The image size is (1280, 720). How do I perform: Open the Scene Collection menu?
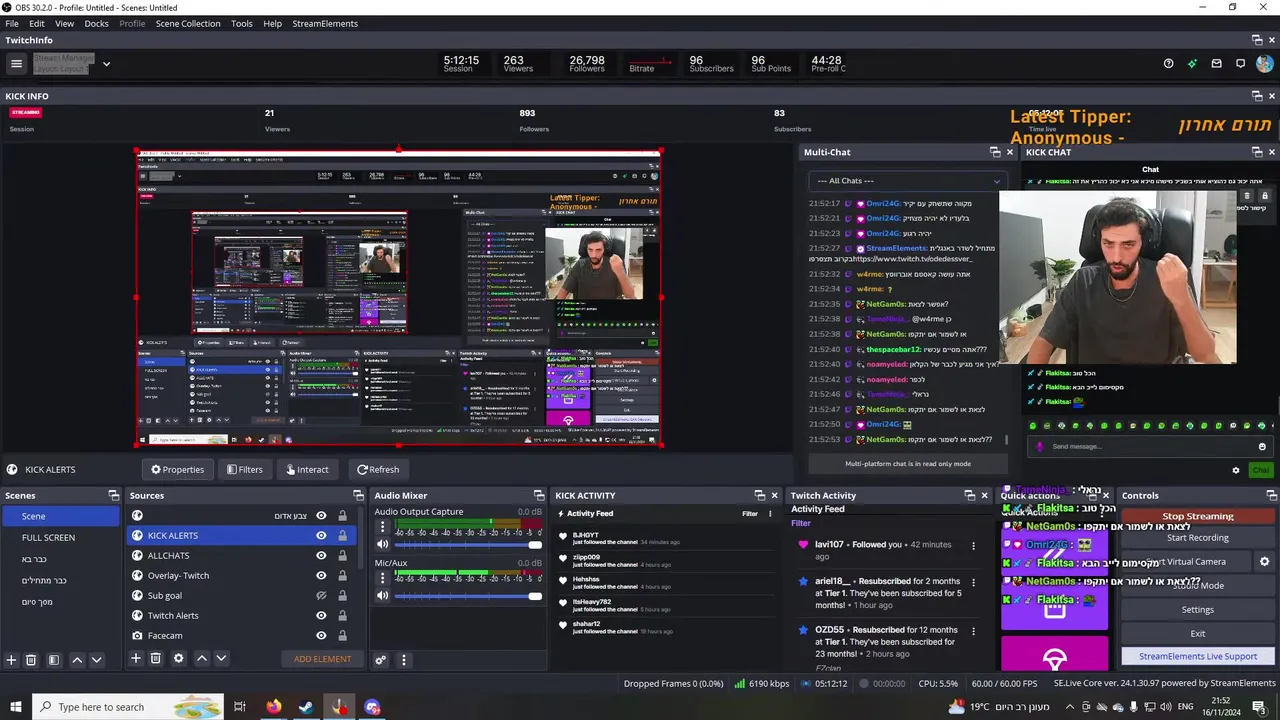[x=188, y=23]
